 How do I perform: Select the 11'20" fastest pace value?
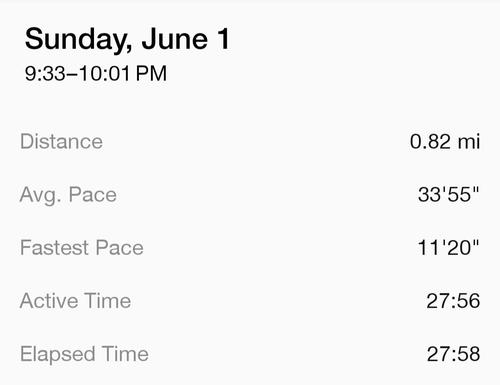[448, 247]
